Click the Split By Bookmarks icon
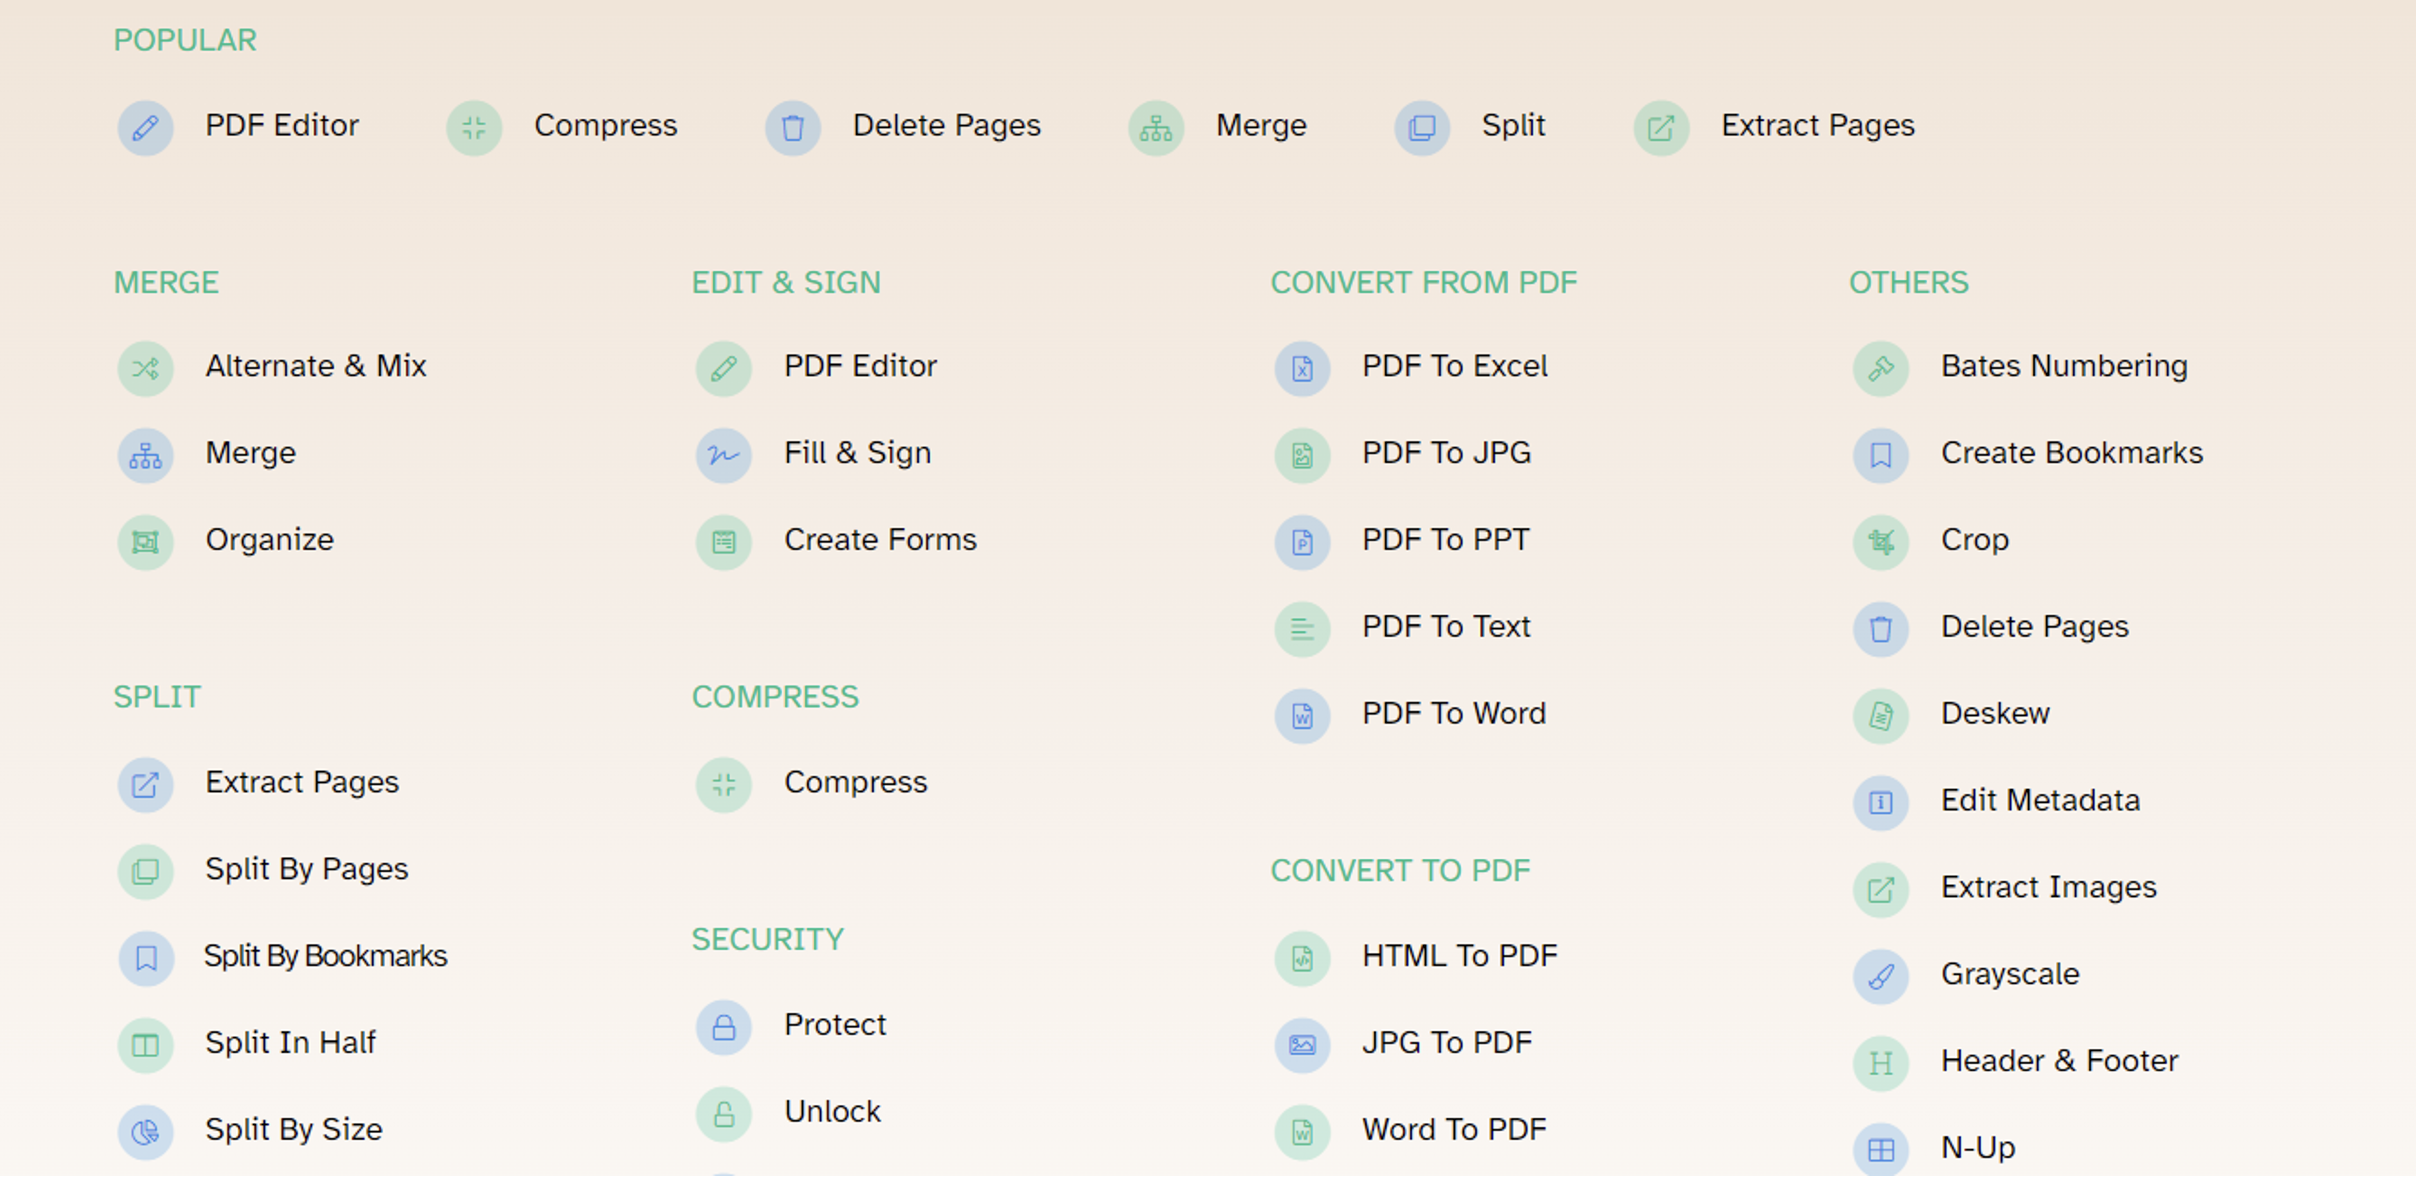 [145, 958]
